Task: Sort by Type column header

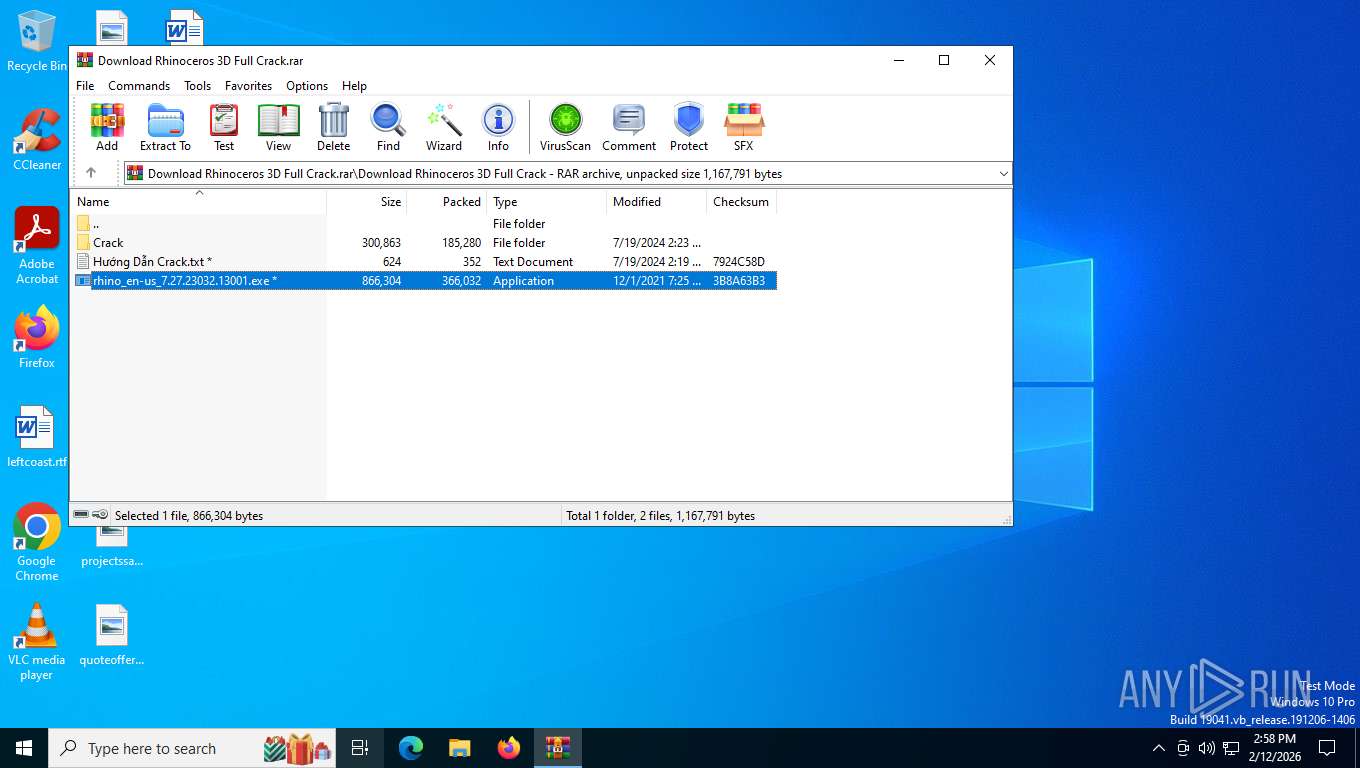Action: 547,201
